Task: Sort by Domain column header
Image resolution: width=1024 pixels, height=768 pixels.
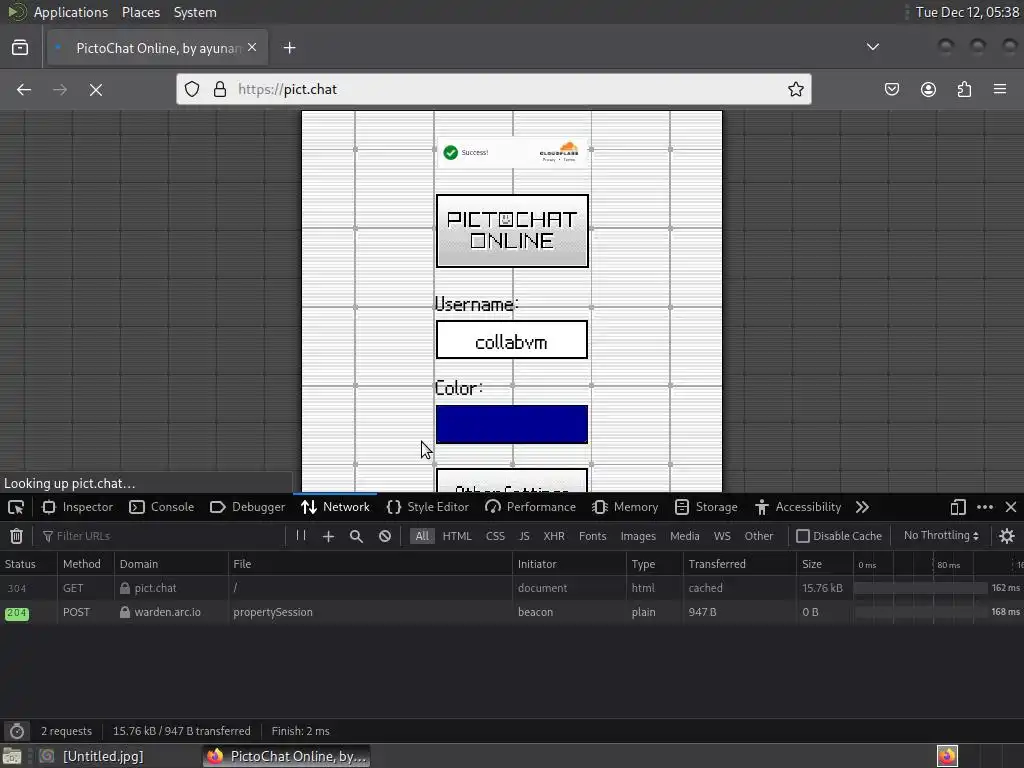Action: pyautogui.click(x=171, y=564)
